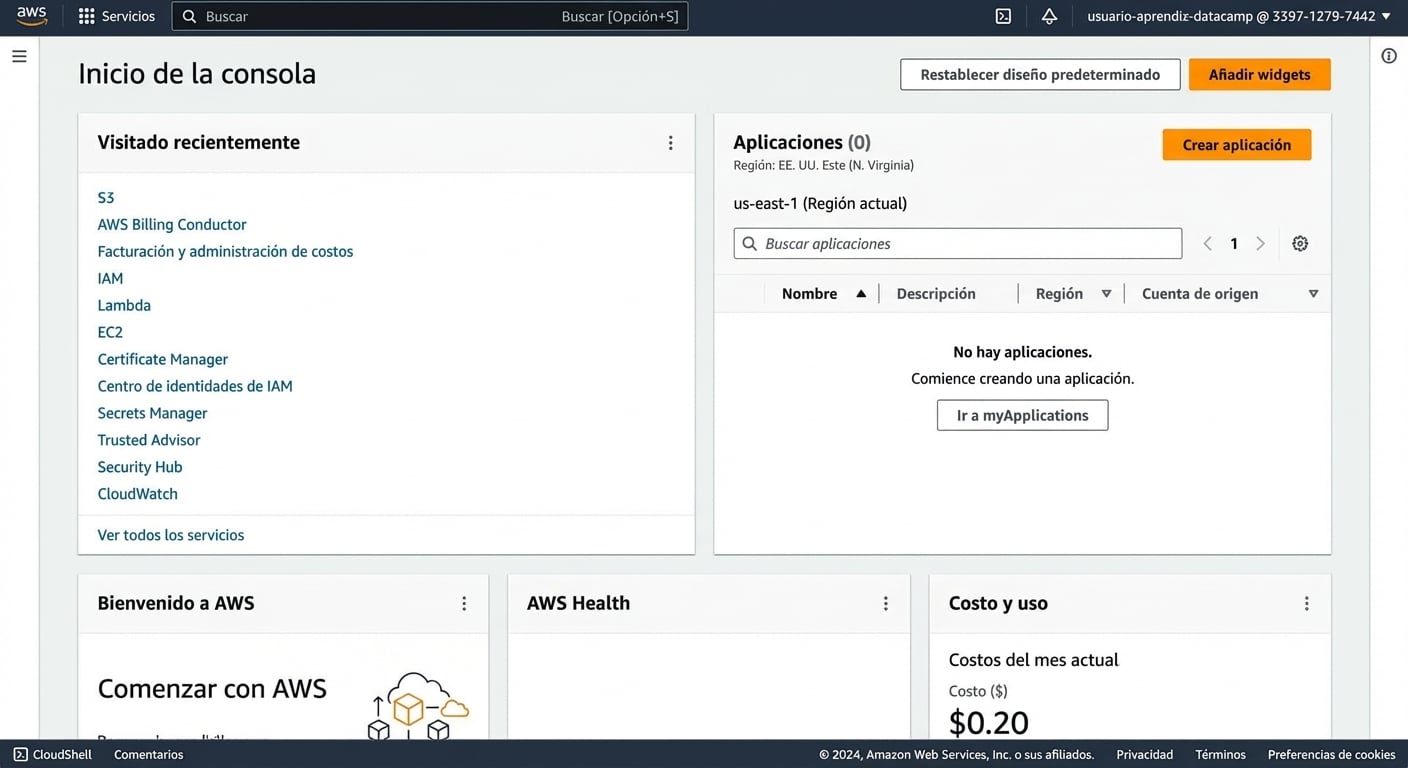This screenshot has width=1408, height=768.
Task: Click the $0.20 current month cost
Action: (989, 722)
